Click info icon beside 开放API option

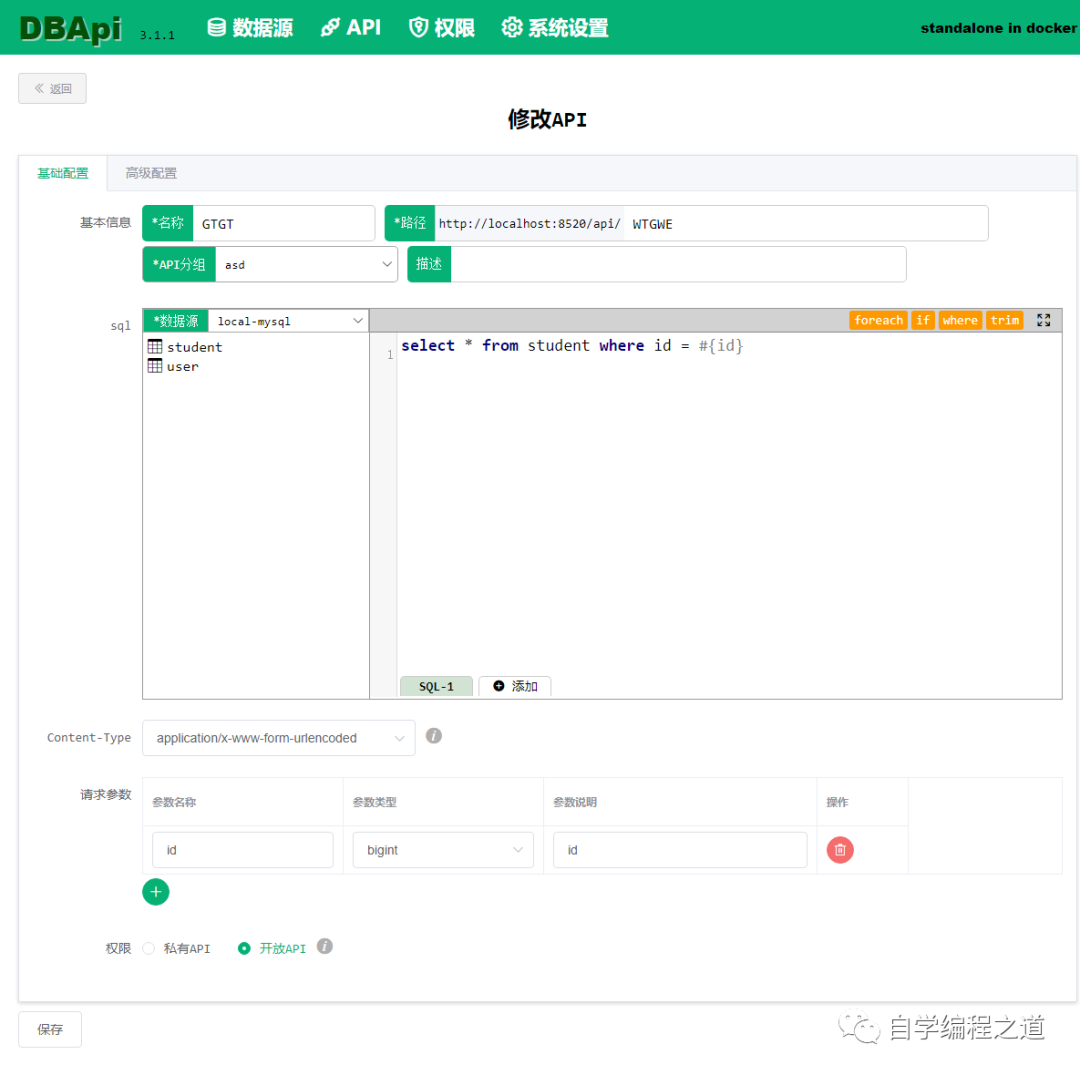pos(325,946)
